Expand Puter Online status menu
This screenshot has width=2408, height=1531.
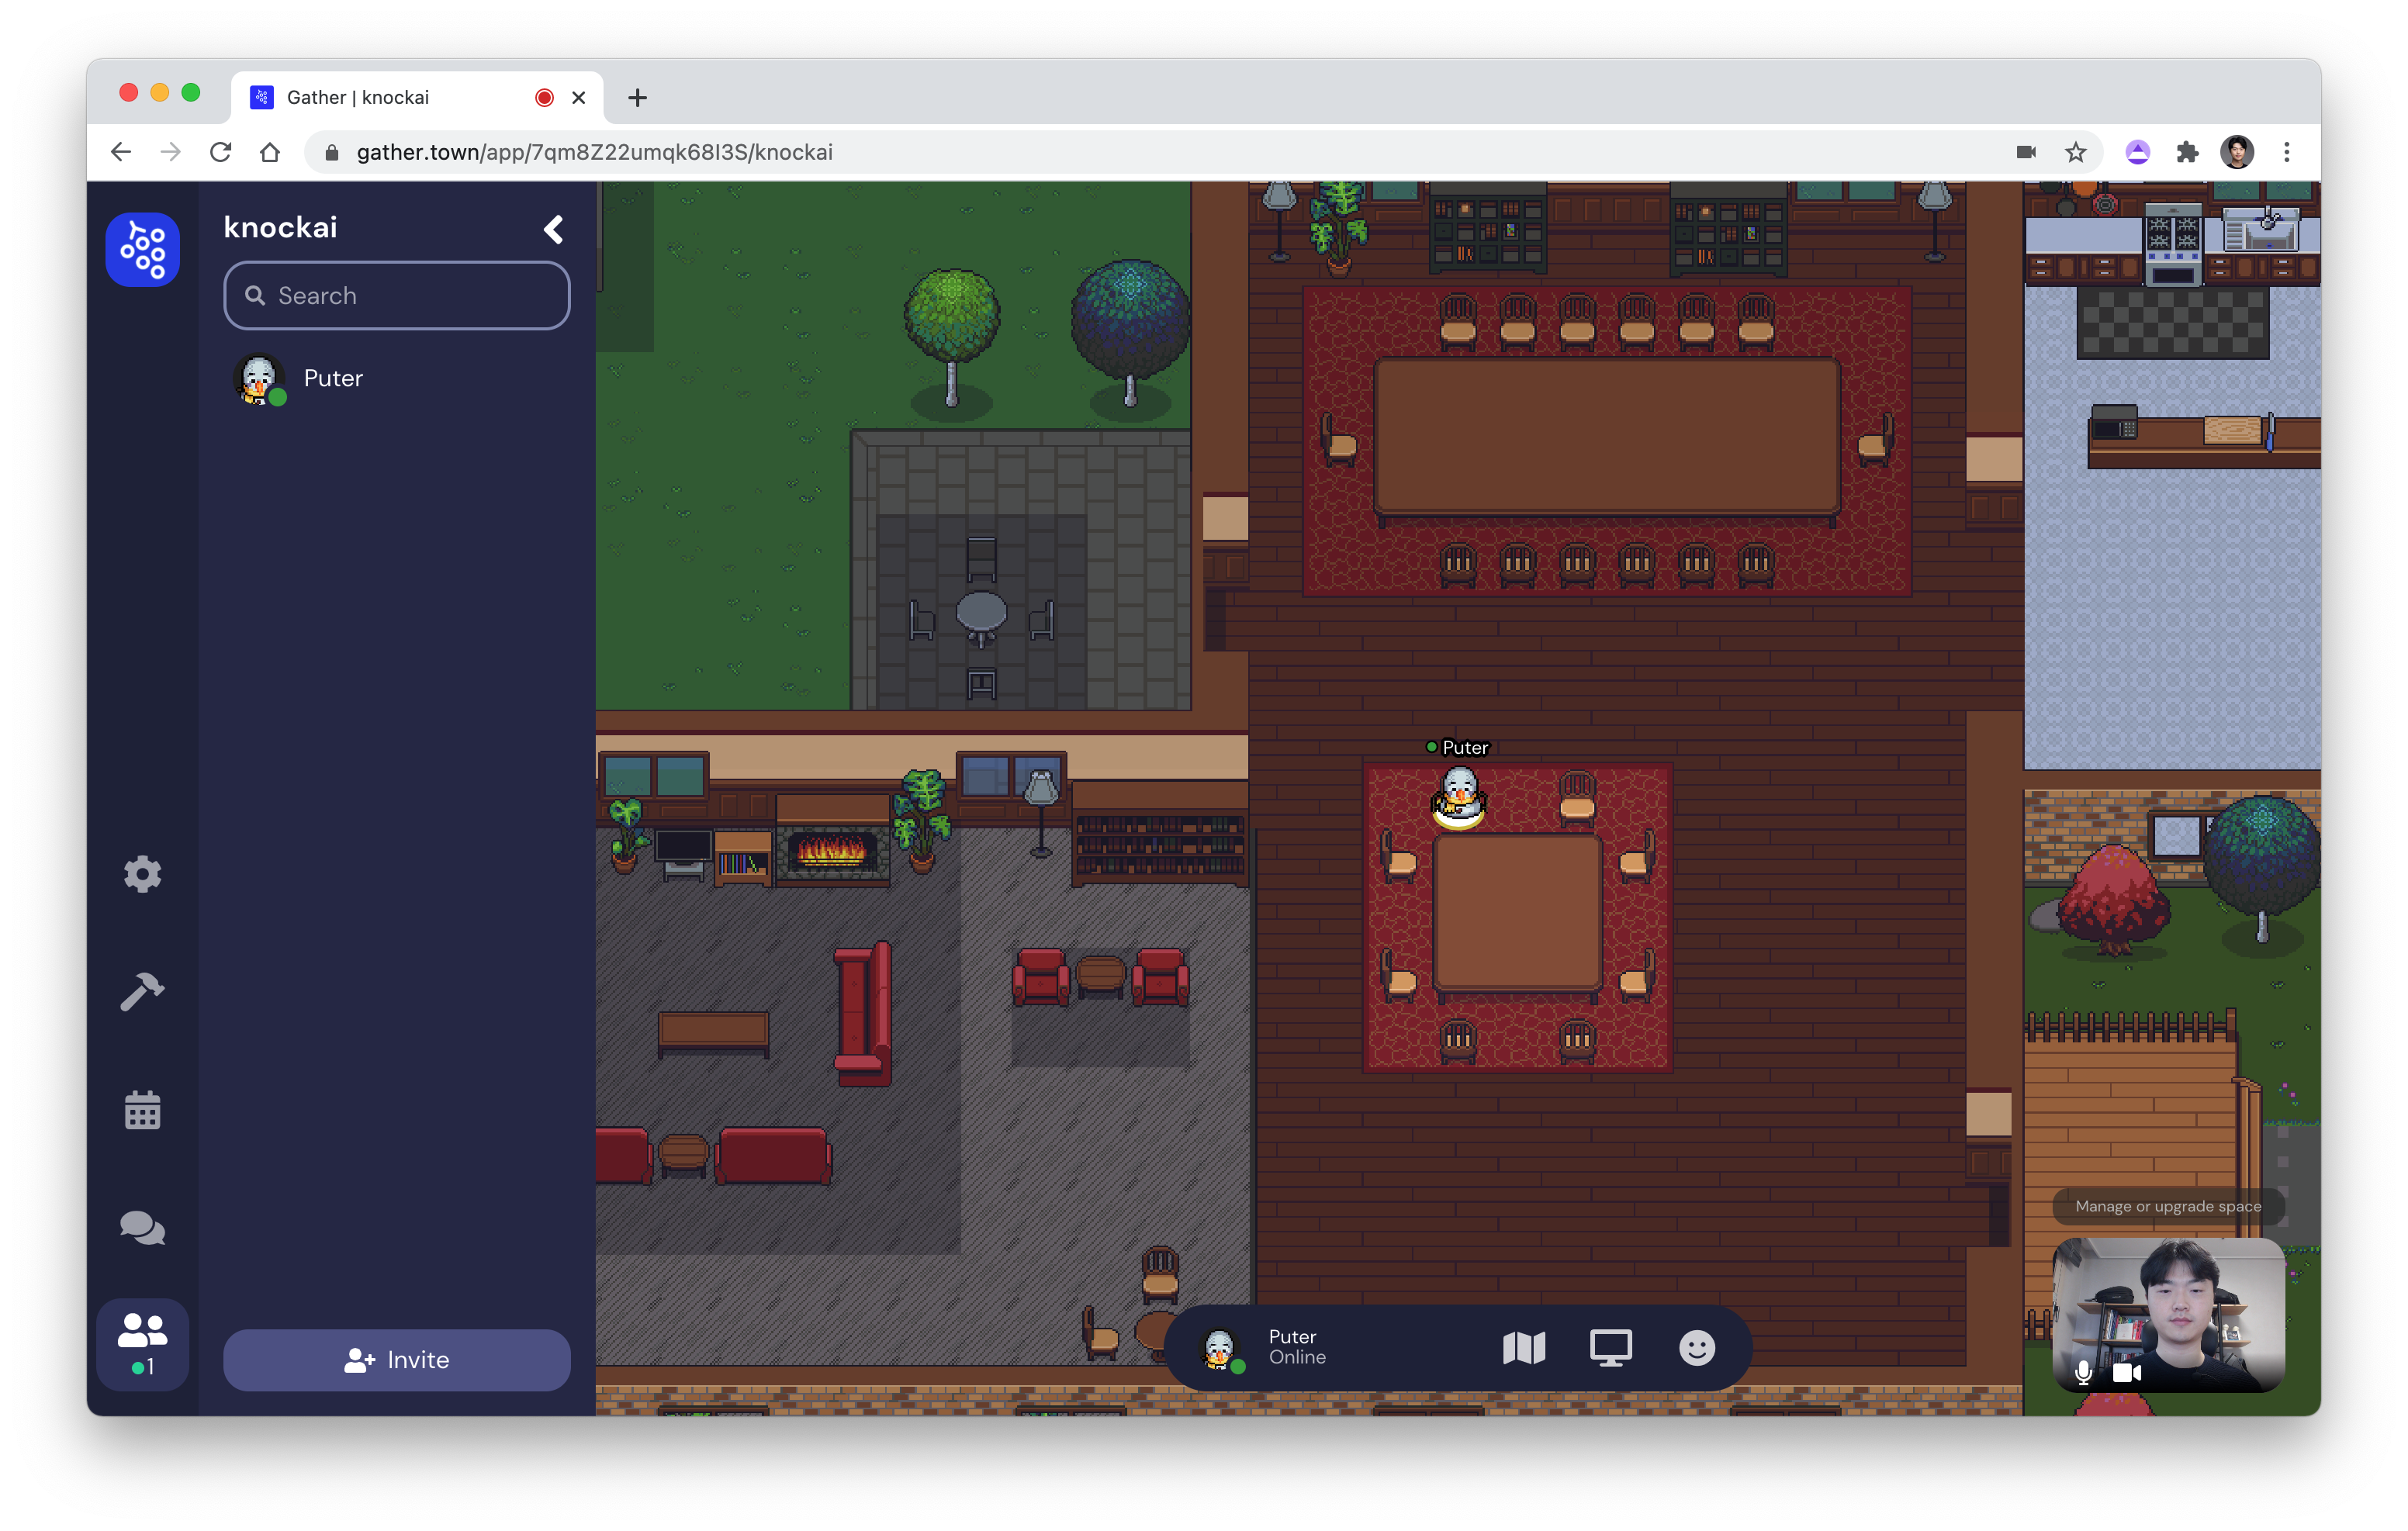1296,1347
